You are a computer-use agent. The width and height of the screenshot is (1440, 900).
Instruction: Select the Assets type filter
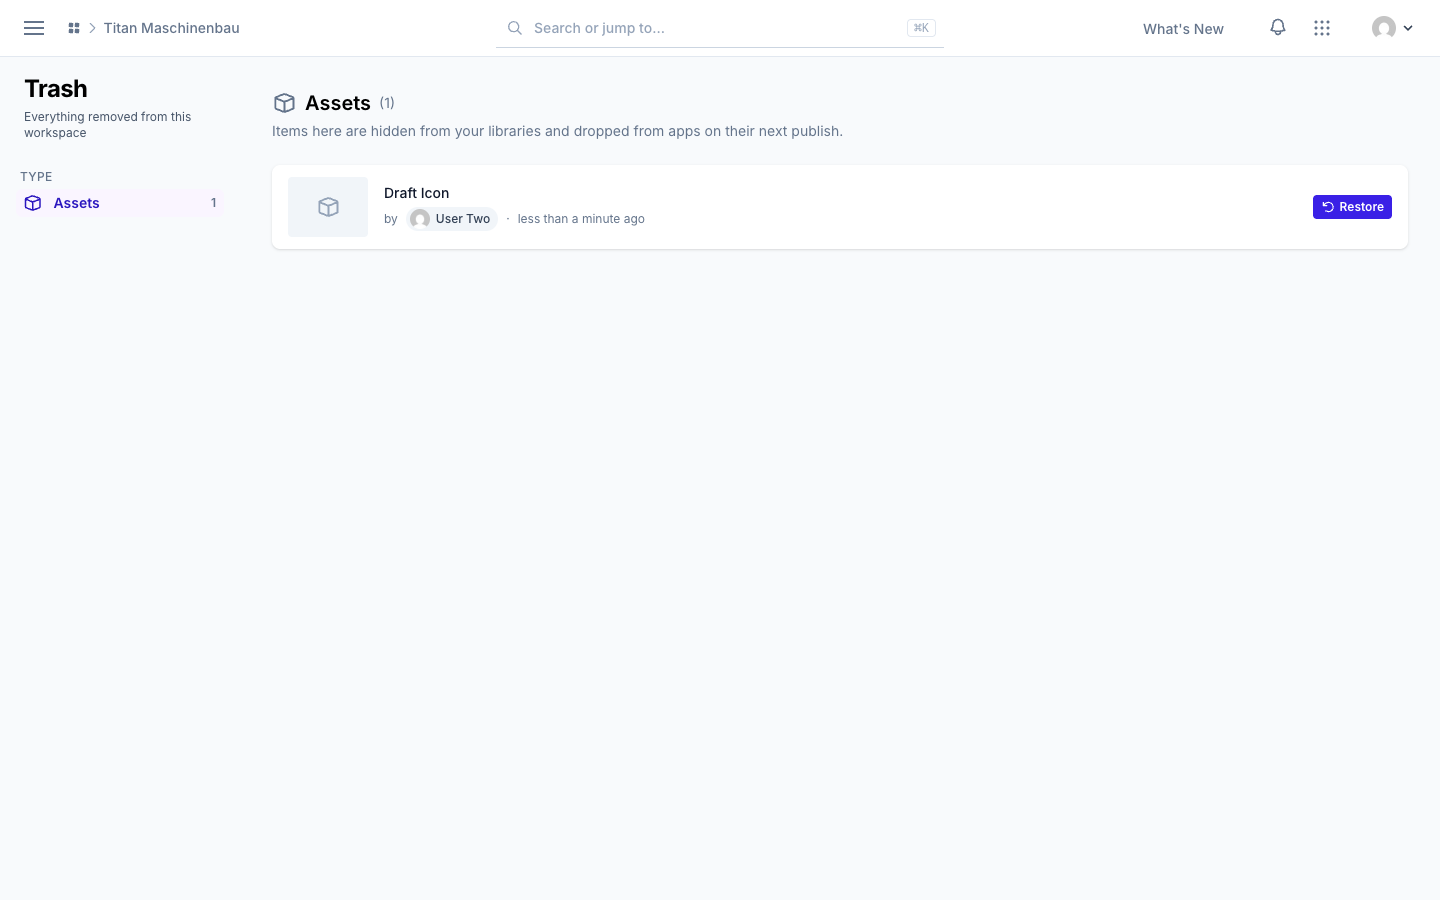click(122, 203)
